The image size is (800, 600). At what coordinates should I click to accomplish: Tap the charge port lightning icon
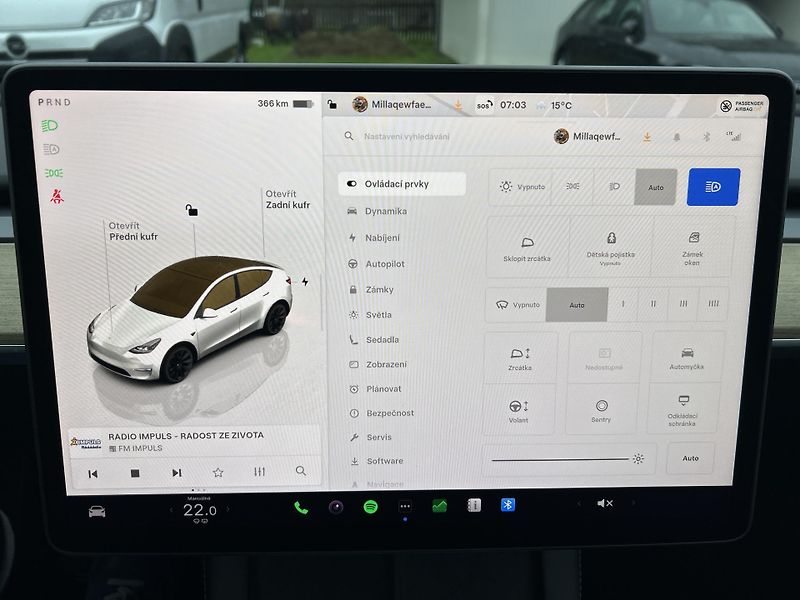(x=305, y=282)
